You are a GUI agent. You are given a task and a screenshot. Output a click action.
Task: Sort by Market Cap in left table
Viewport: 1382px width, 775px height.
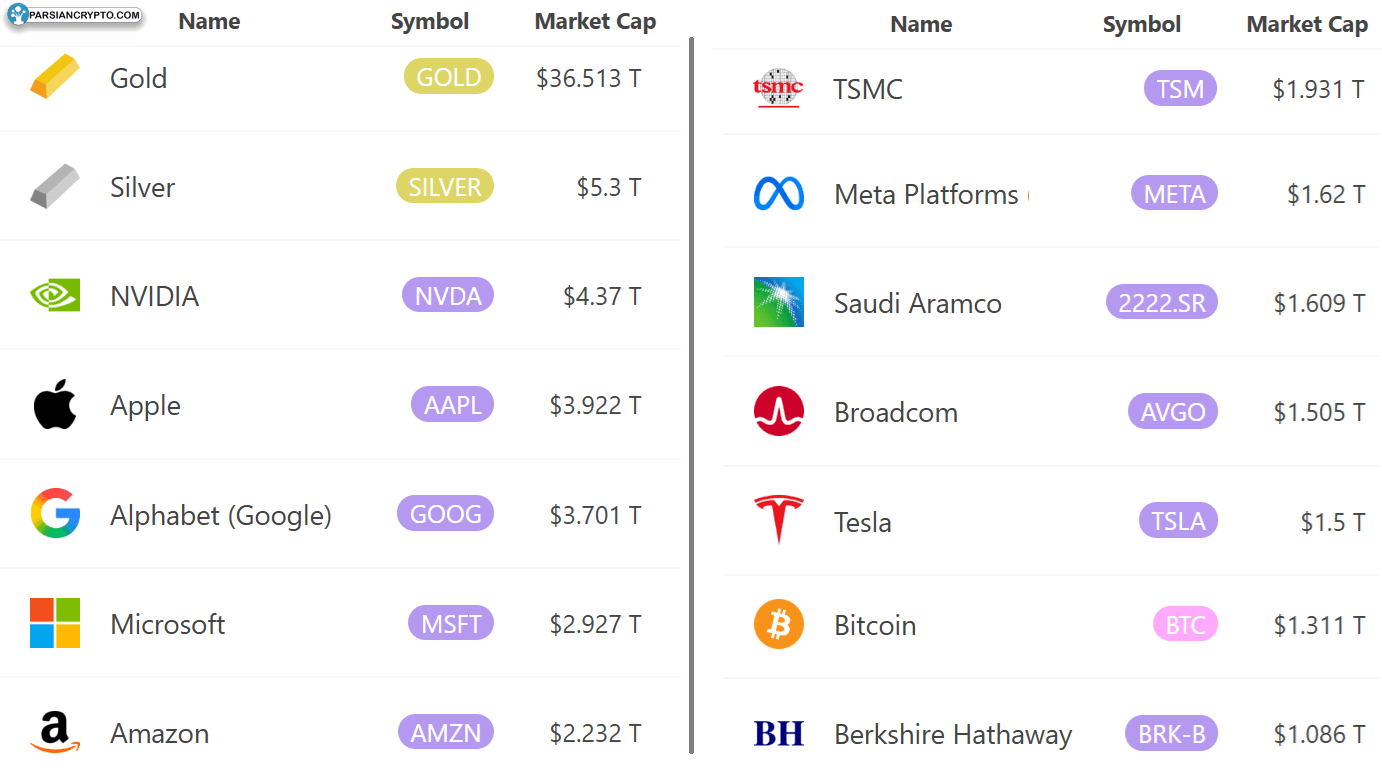[595, 22]
